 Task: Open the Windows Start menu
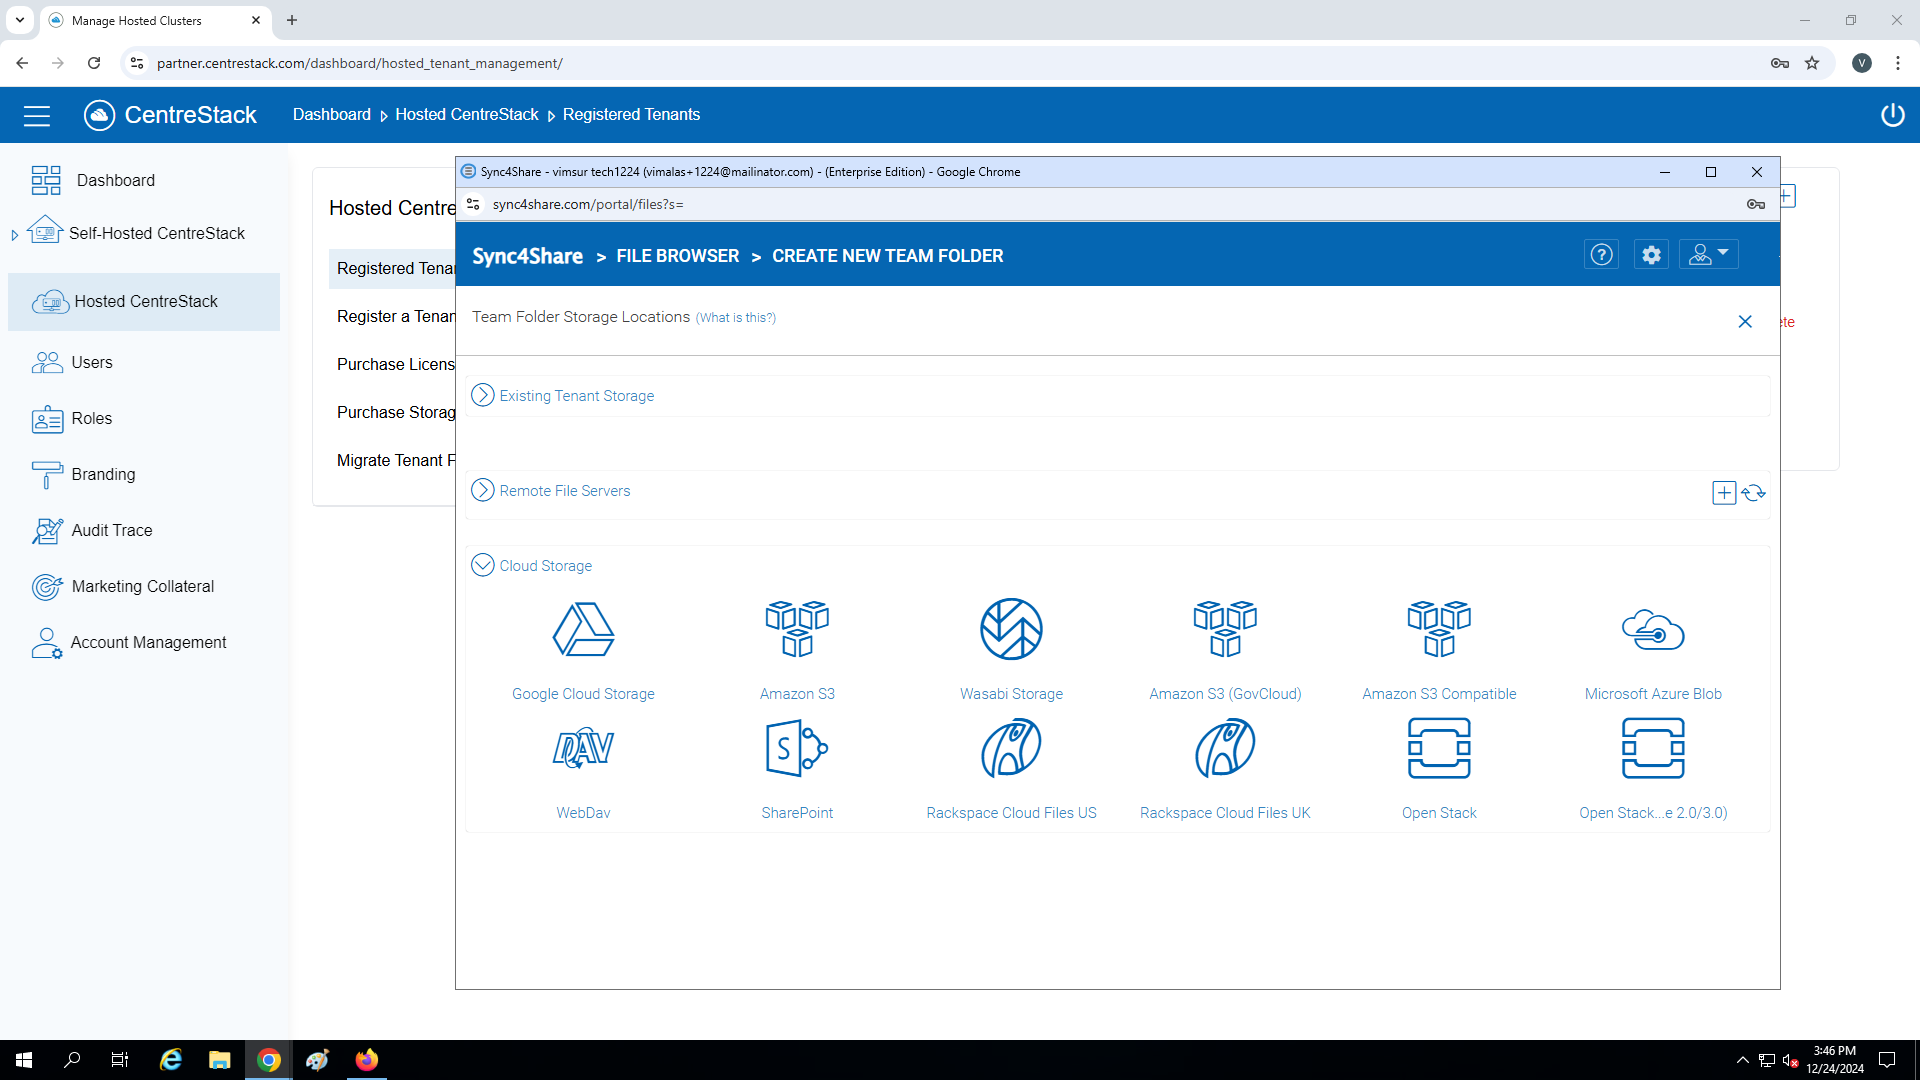tap(24, 1060)
